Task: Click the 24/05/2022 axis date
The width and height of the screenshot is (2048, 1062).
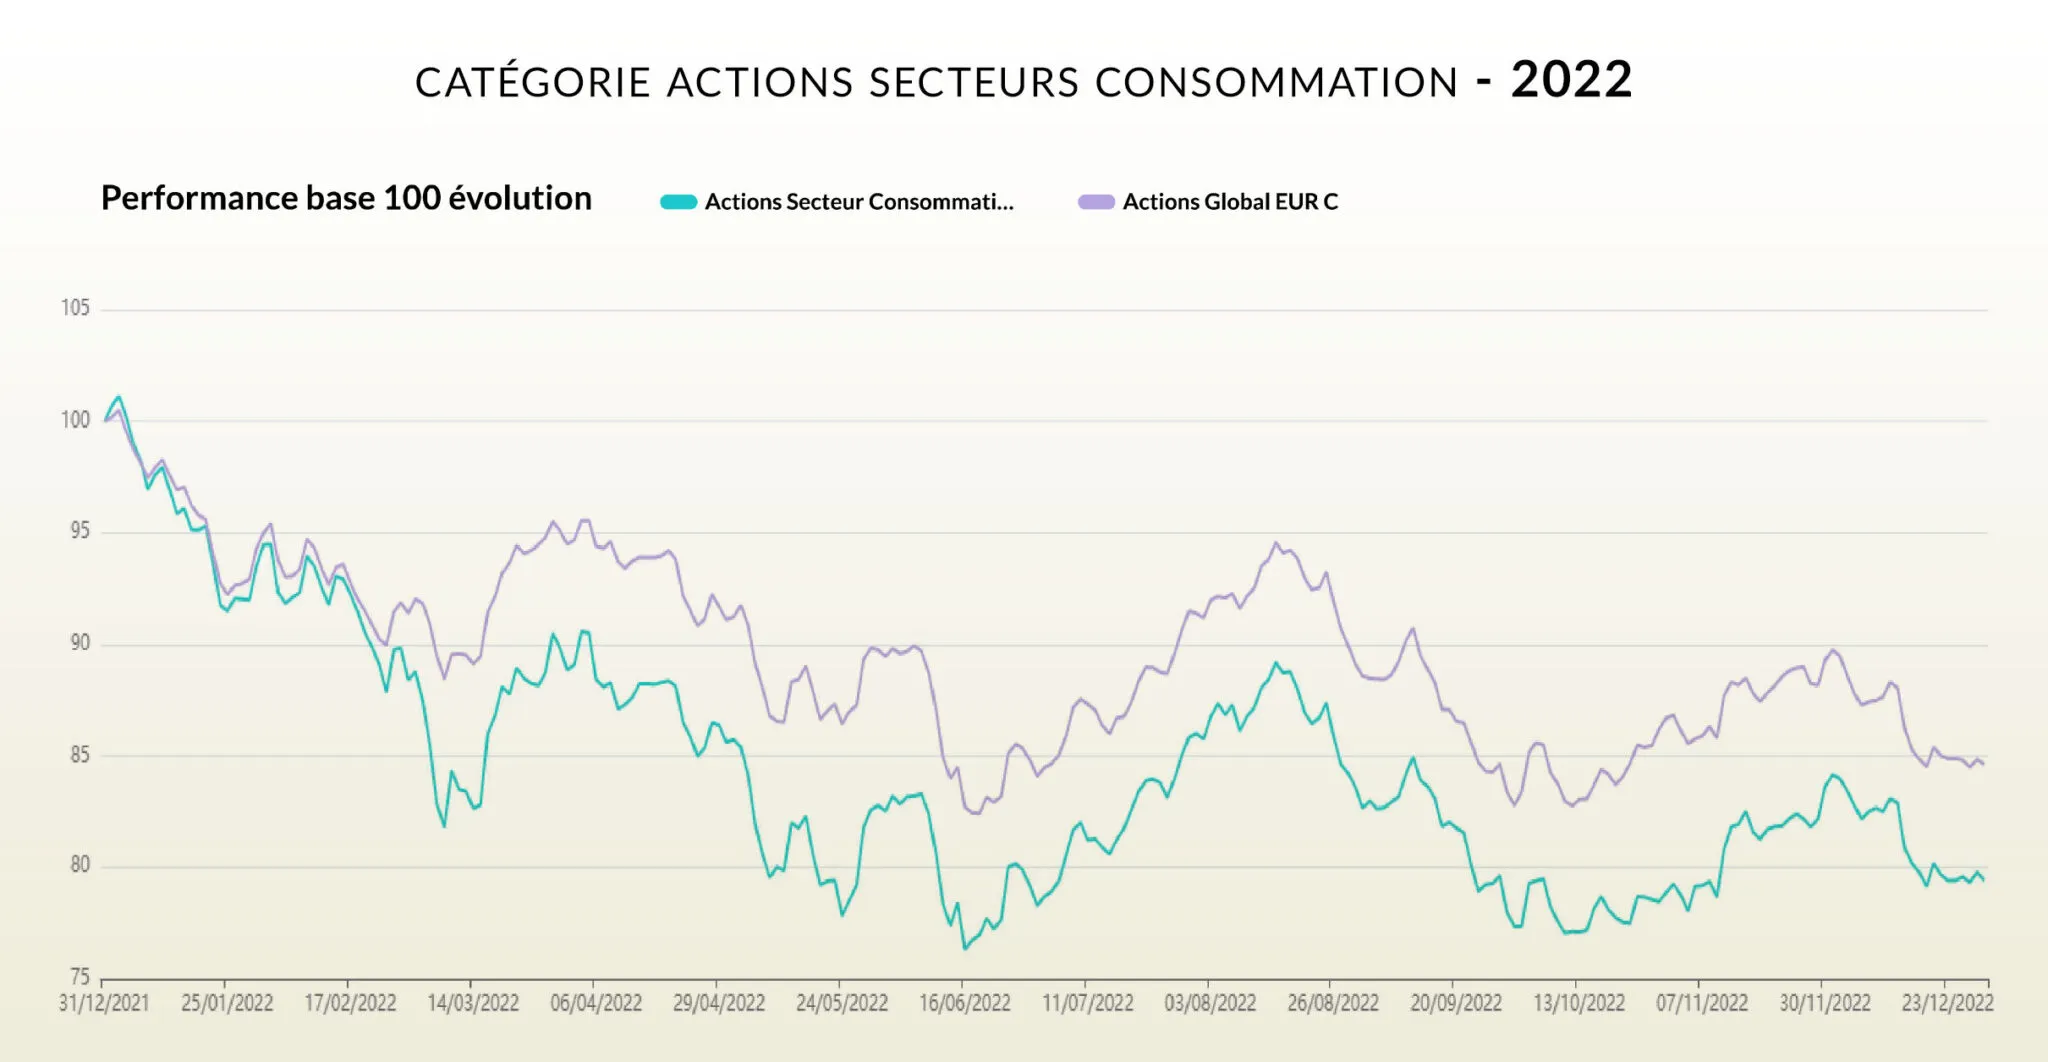Action: click(x=842, y=1003)
